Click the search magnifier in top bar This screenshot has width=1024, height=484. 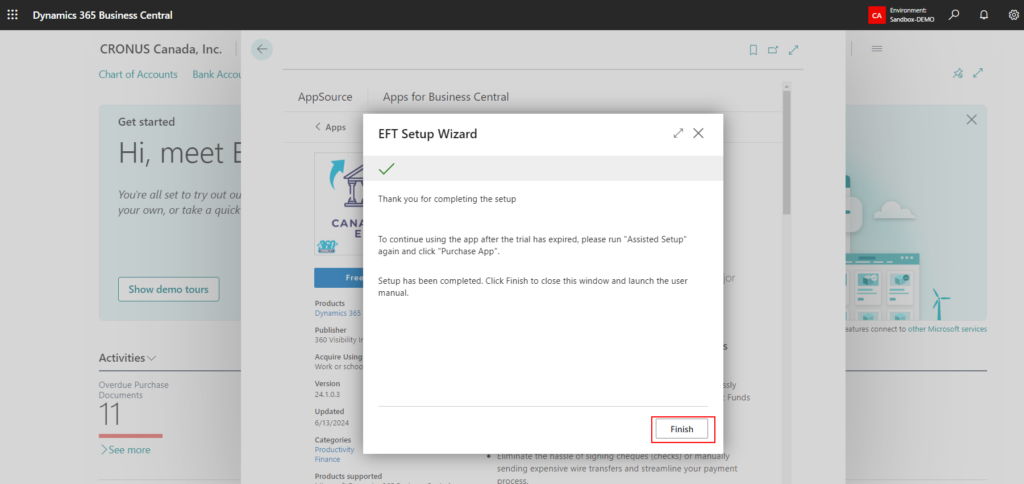(954, 14)
